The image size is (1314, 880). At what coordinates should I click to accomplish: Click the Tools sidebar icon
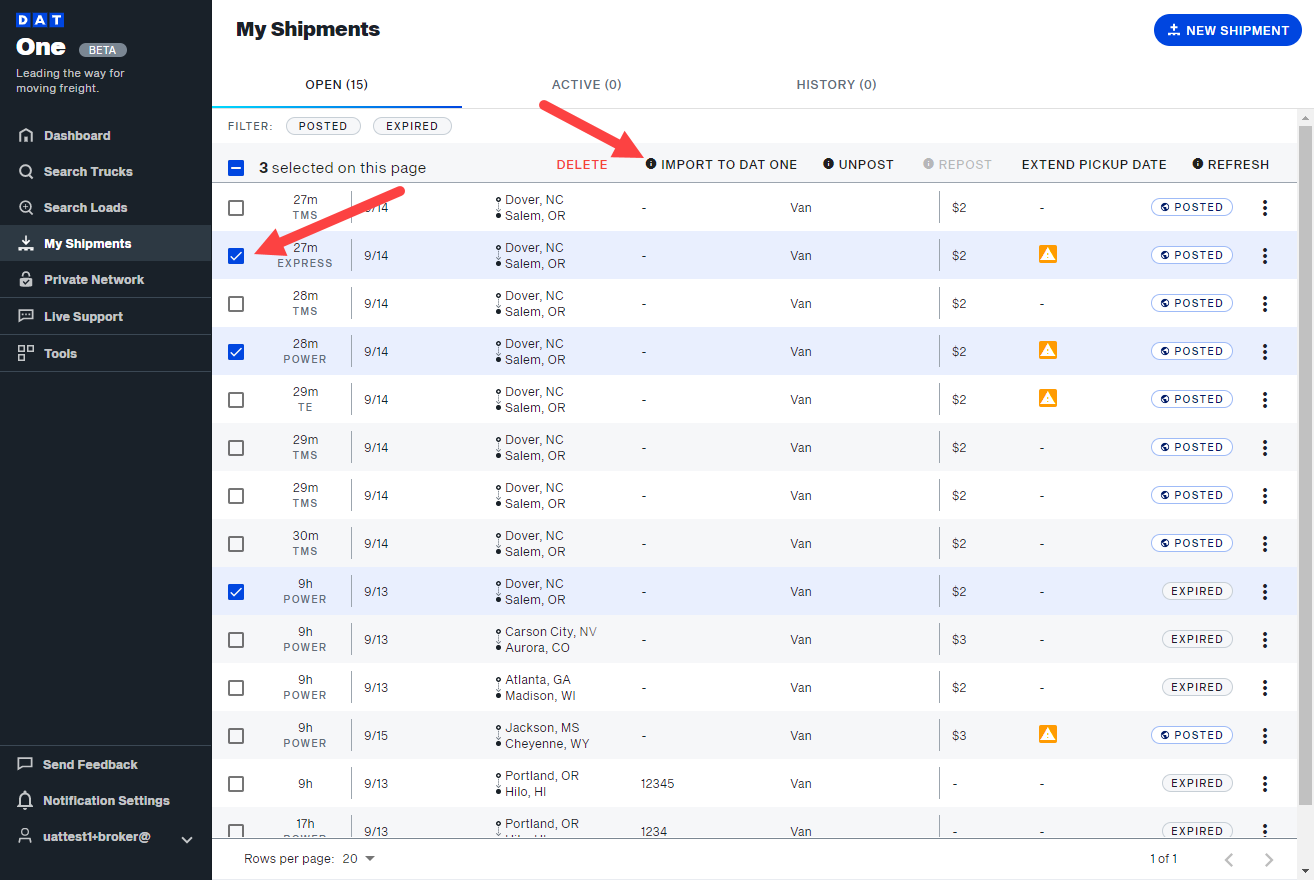(x=26, y=353)
